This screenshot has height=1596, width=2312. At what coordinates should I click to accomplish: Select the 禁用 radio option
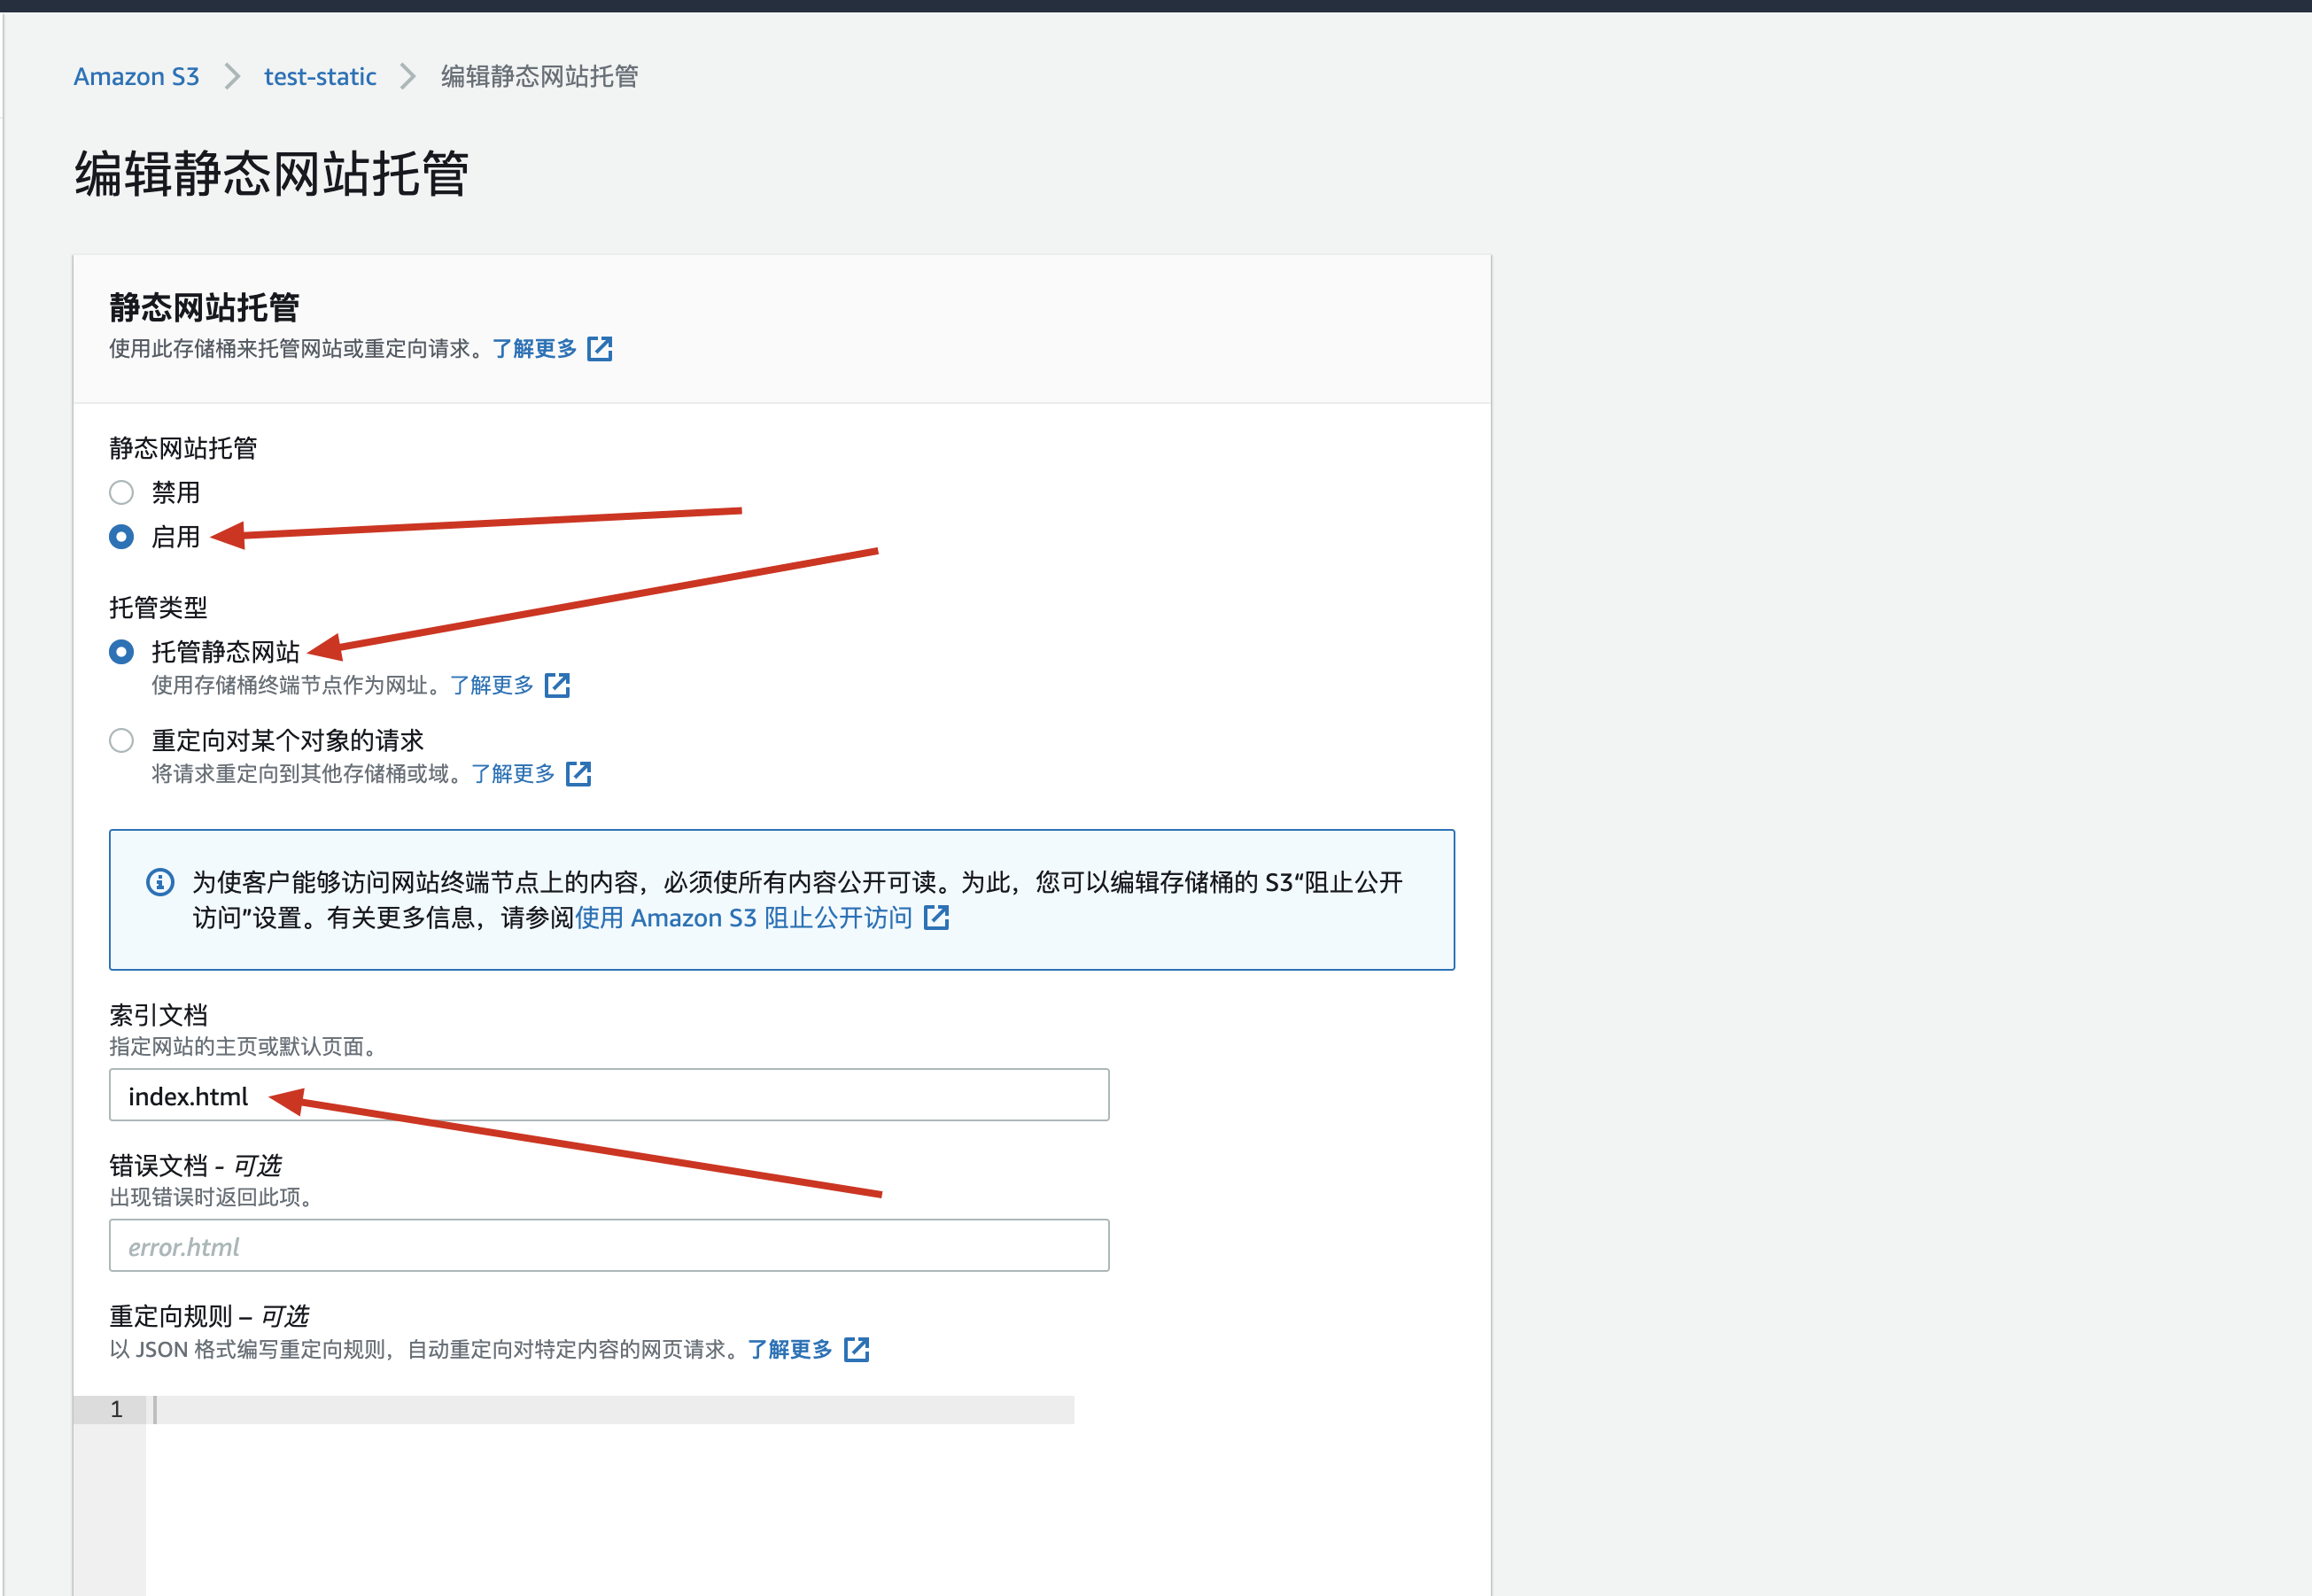point(121,493)
